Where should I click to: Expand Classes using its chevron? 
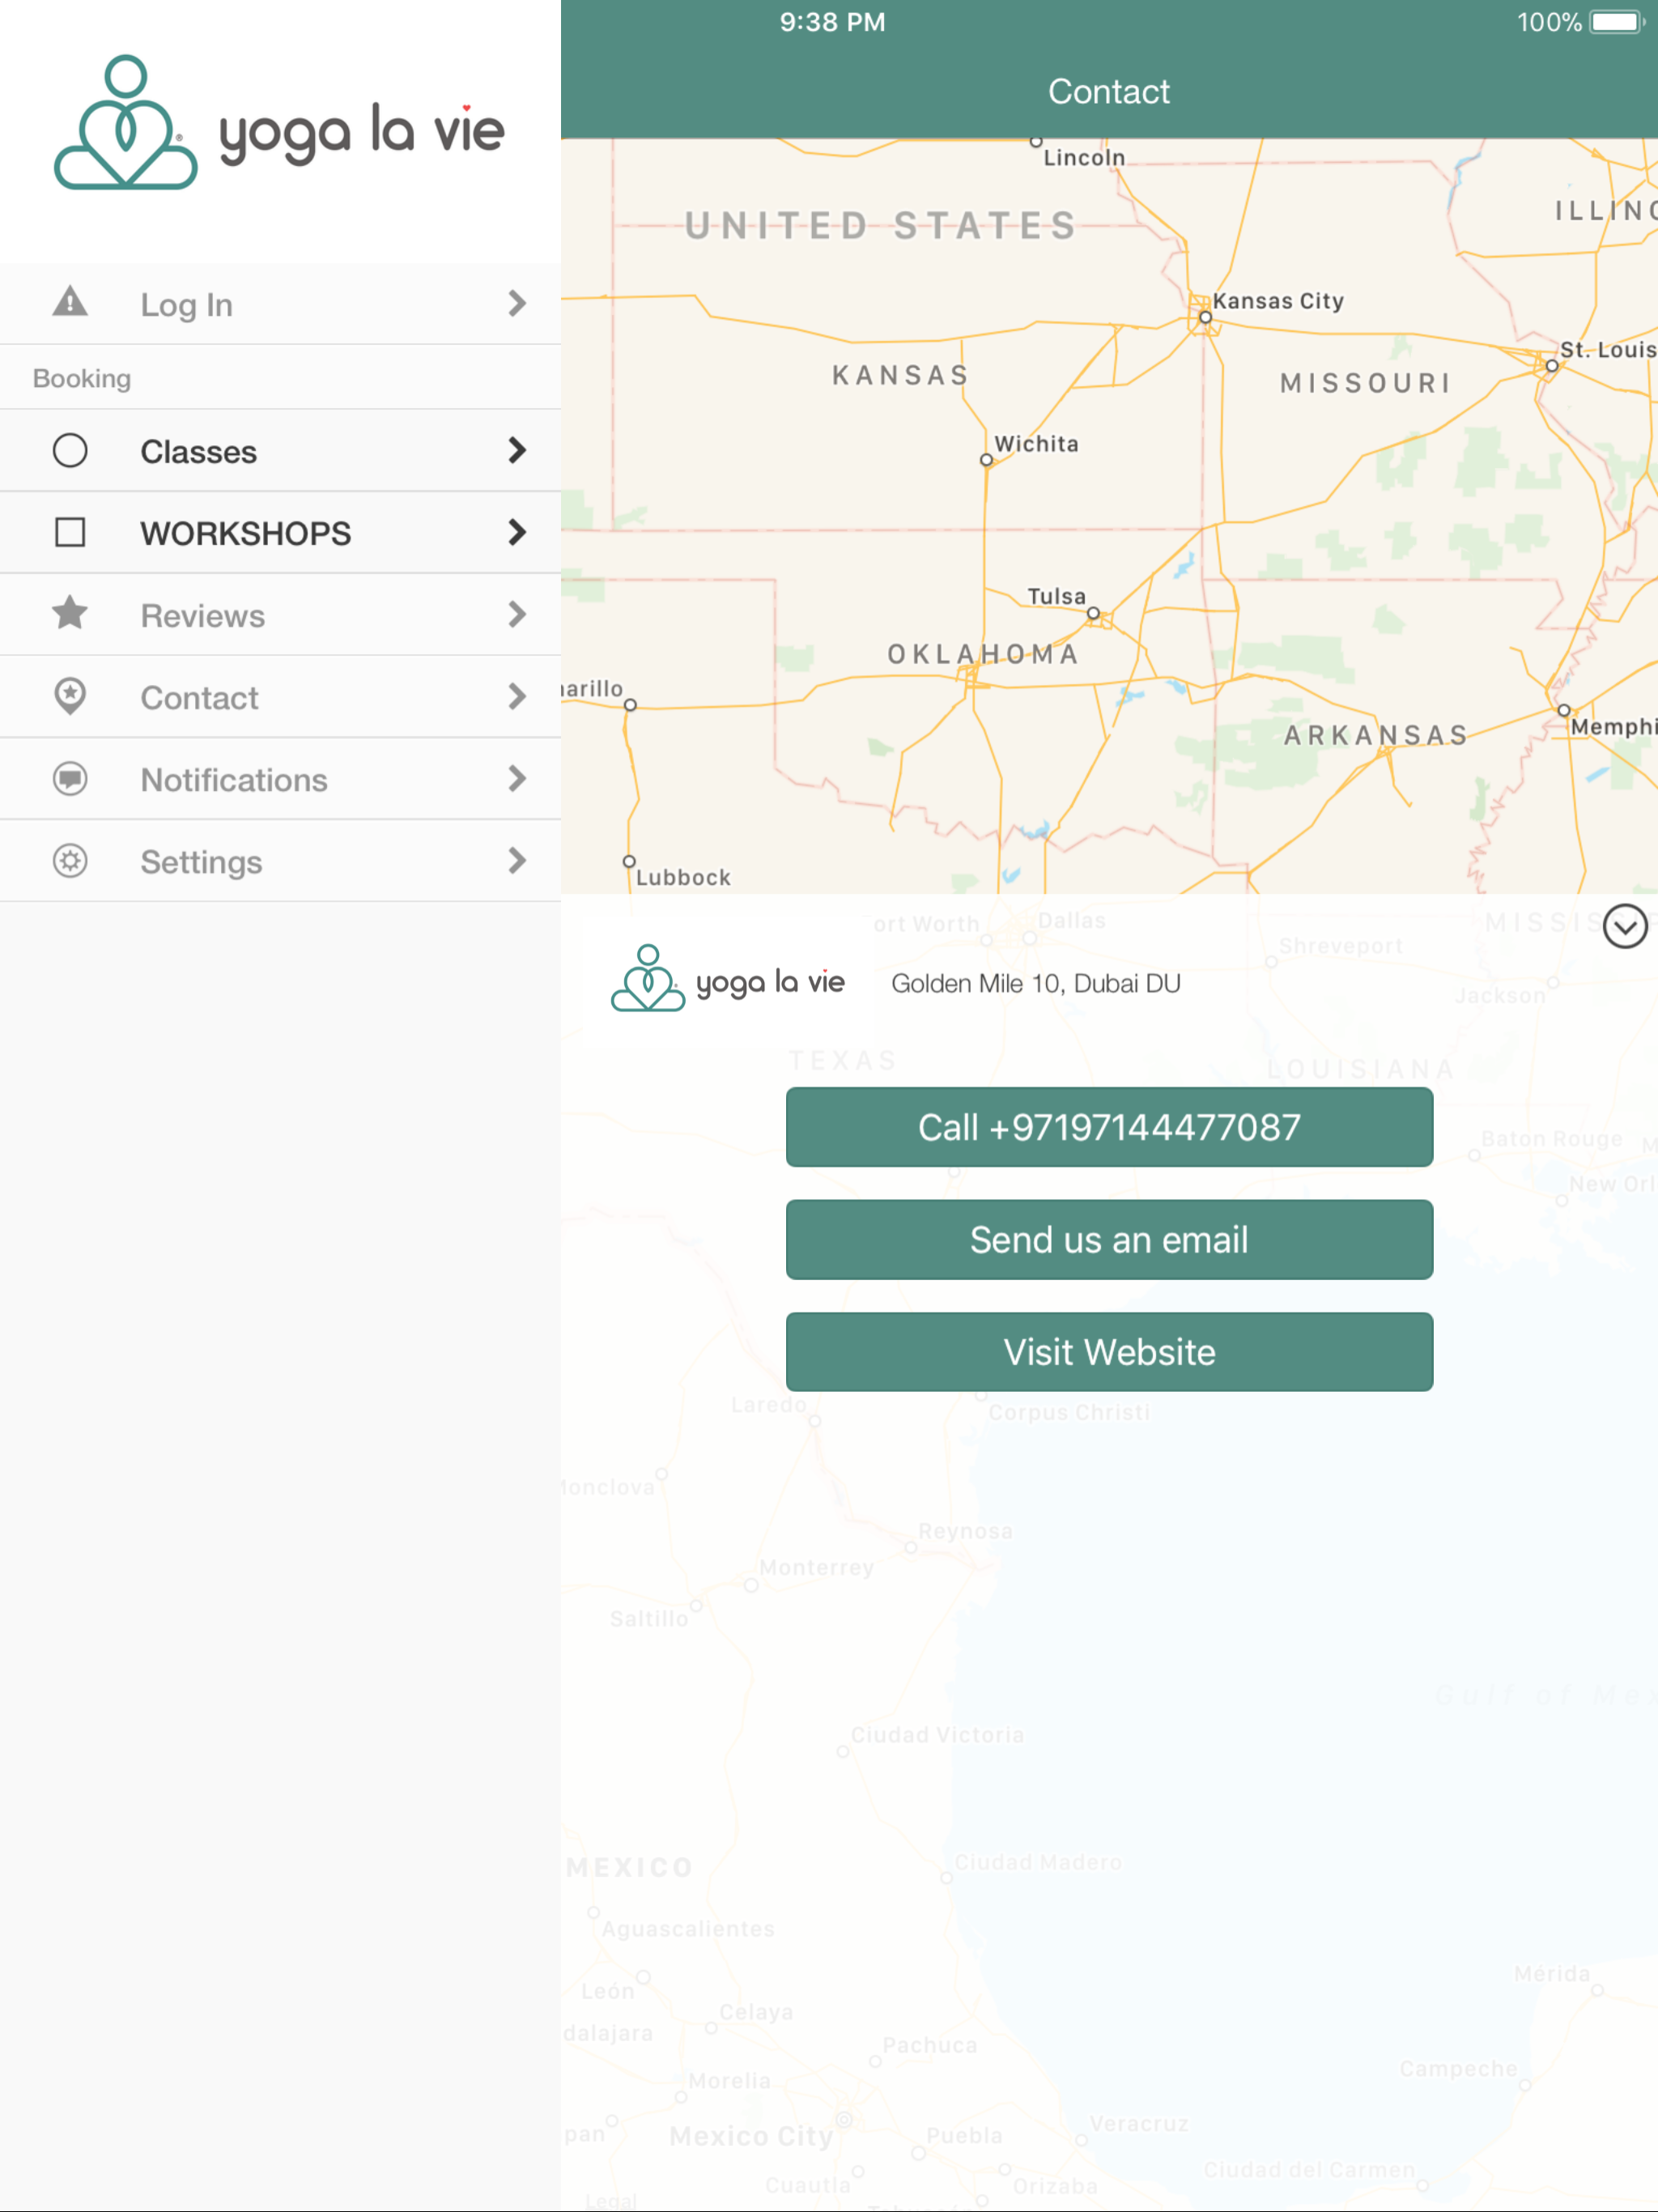pyautogui.click(x=517, y=450)
